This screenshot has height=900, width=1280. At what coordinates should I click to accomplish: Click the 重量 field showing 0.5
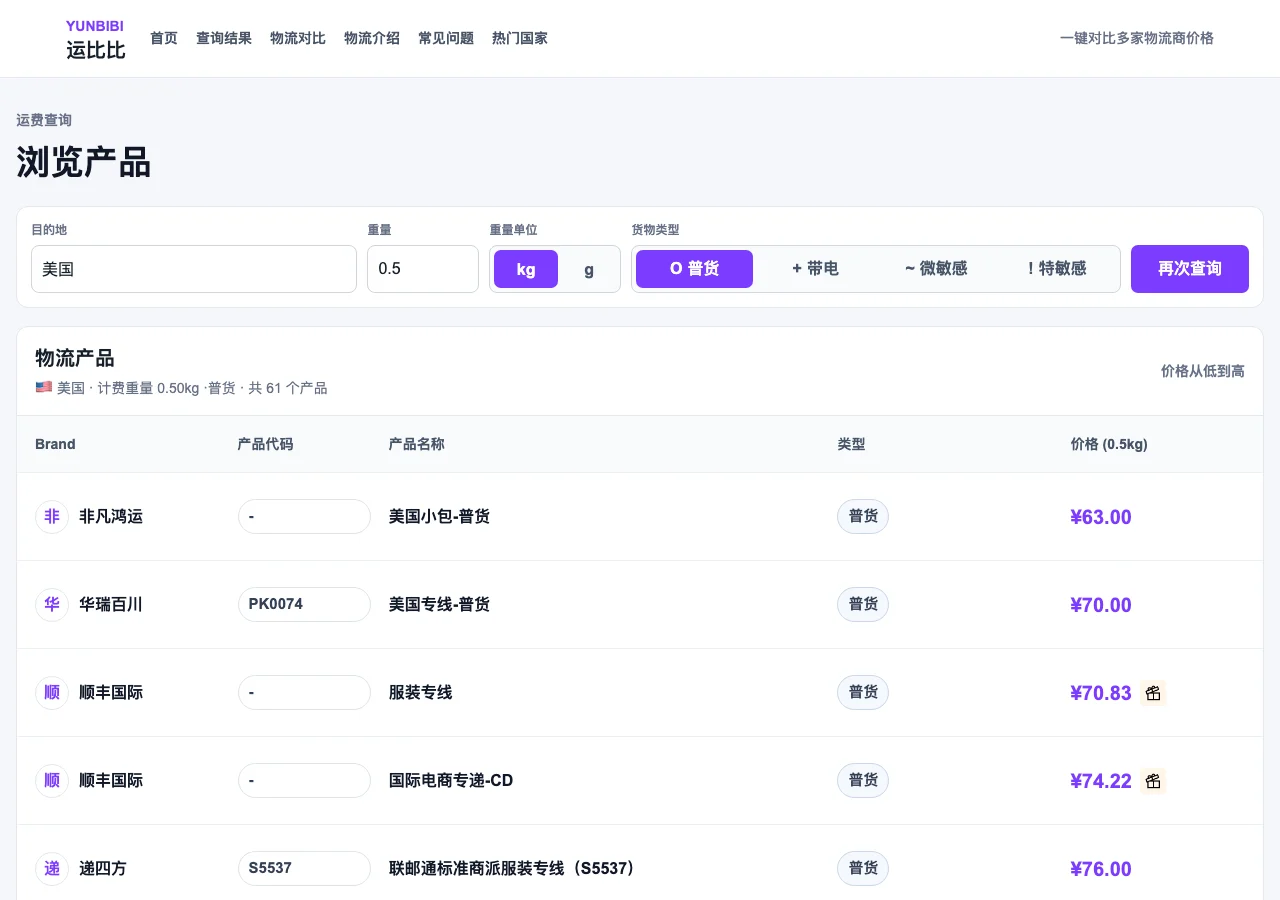423,269
